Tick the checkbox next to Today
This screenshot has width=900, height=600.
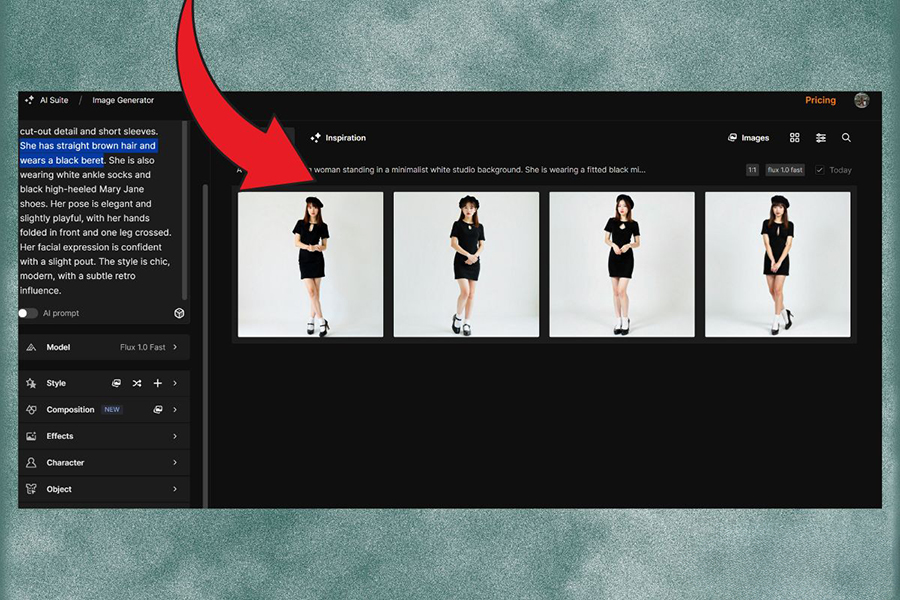pos(820,170)
